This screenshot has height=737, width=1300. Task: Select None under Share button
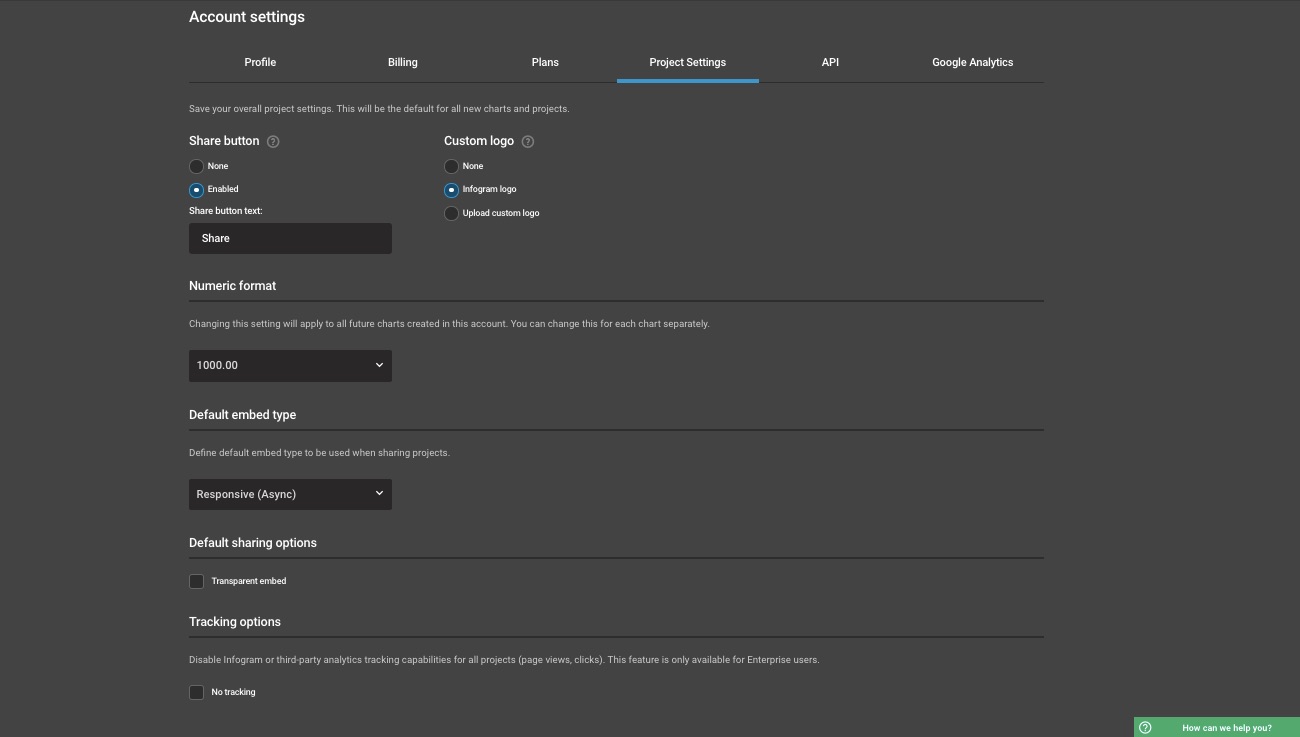(197, 166)
